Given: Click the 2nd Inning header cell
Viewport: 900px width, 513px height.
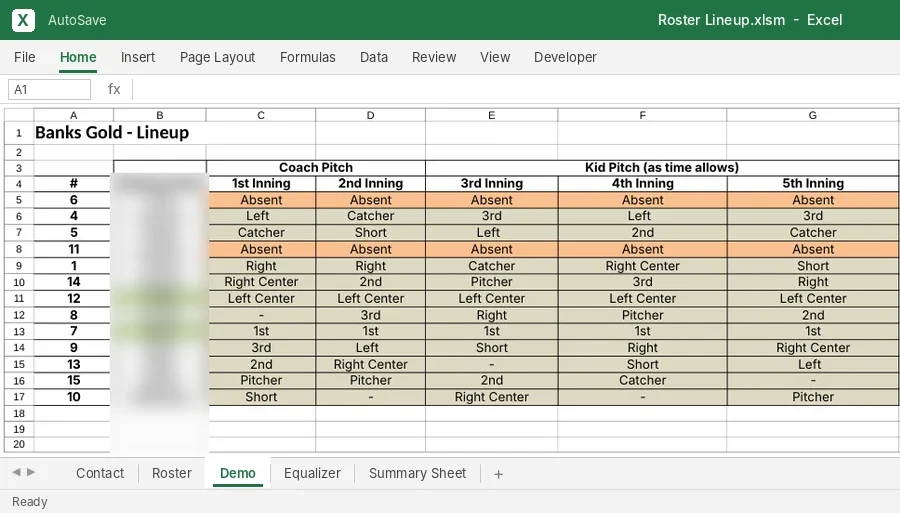Looking at the screenshot, I should (371, 184).
